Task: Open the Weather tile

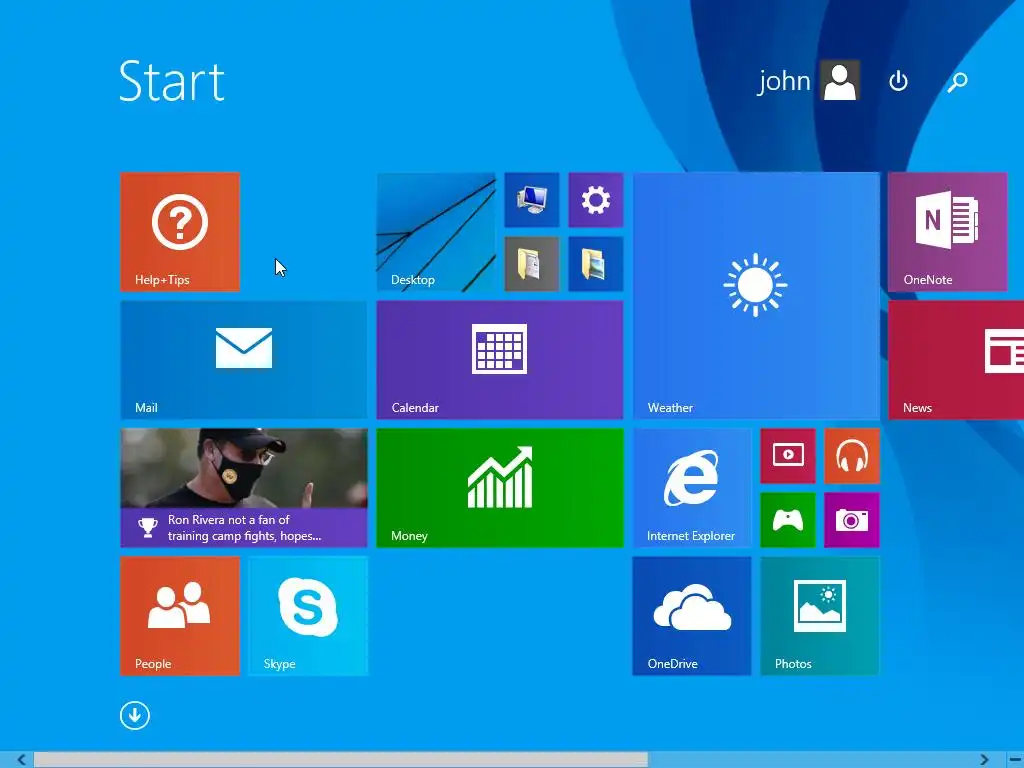Action: (756, 296)
